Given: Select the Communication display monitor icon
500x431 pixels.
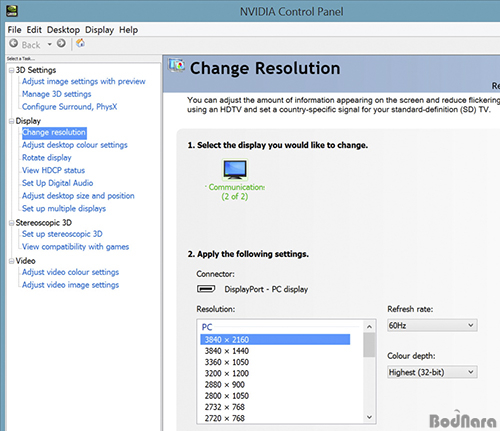Looking at the screenshot, I should tap(235, 169).
